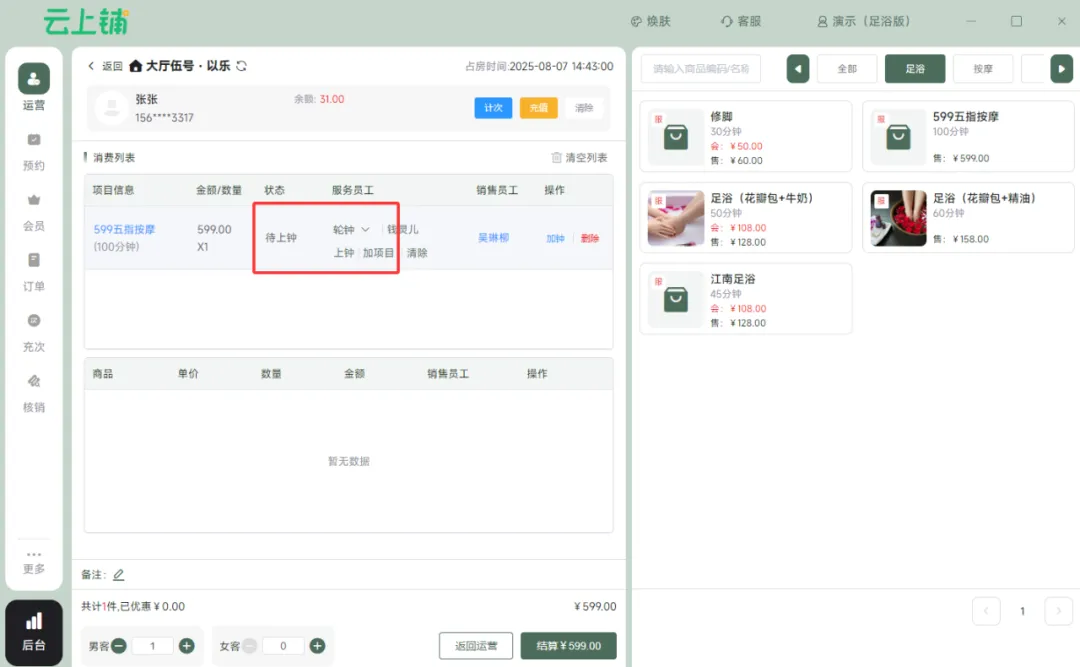Open the 充次 sidebar icon
The height and width of the screenshot is (667, 1080).
tap(33, 321)
